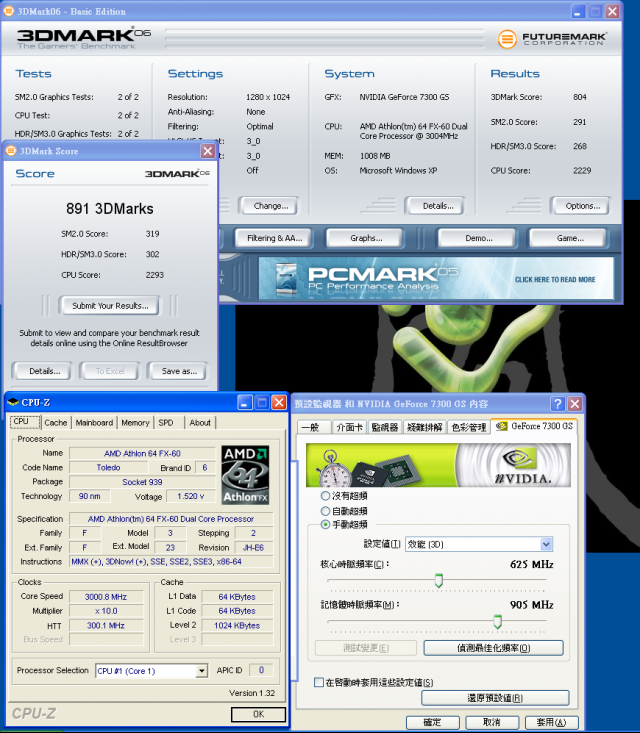Open the 介面卡 adapter tab
The height and width of the screenshot is (733, 640).
tap(350, 427)
